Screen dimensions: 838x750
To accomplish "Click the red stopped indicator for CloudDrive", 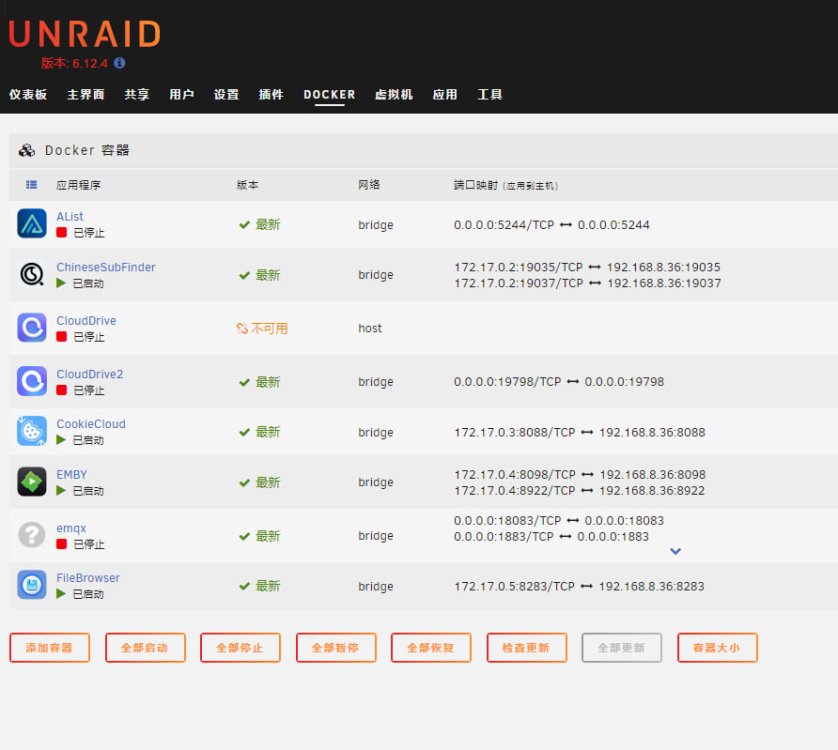I will (61, 336).
